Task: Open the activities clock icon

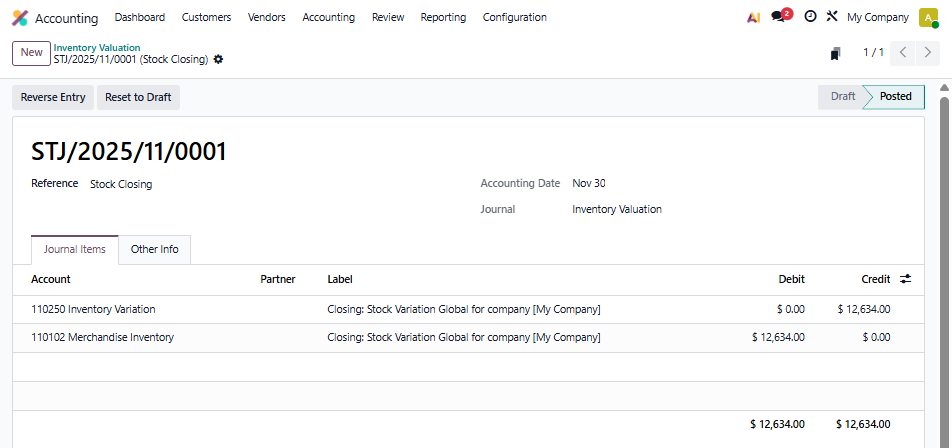Action: tap(810, 17)
